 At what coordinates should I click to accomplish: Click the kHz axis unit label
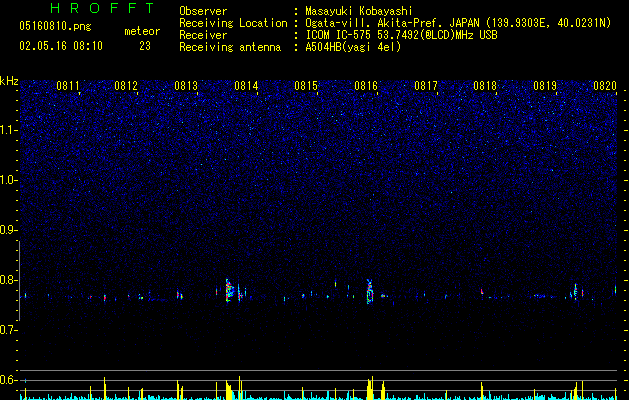coord(9,81)
